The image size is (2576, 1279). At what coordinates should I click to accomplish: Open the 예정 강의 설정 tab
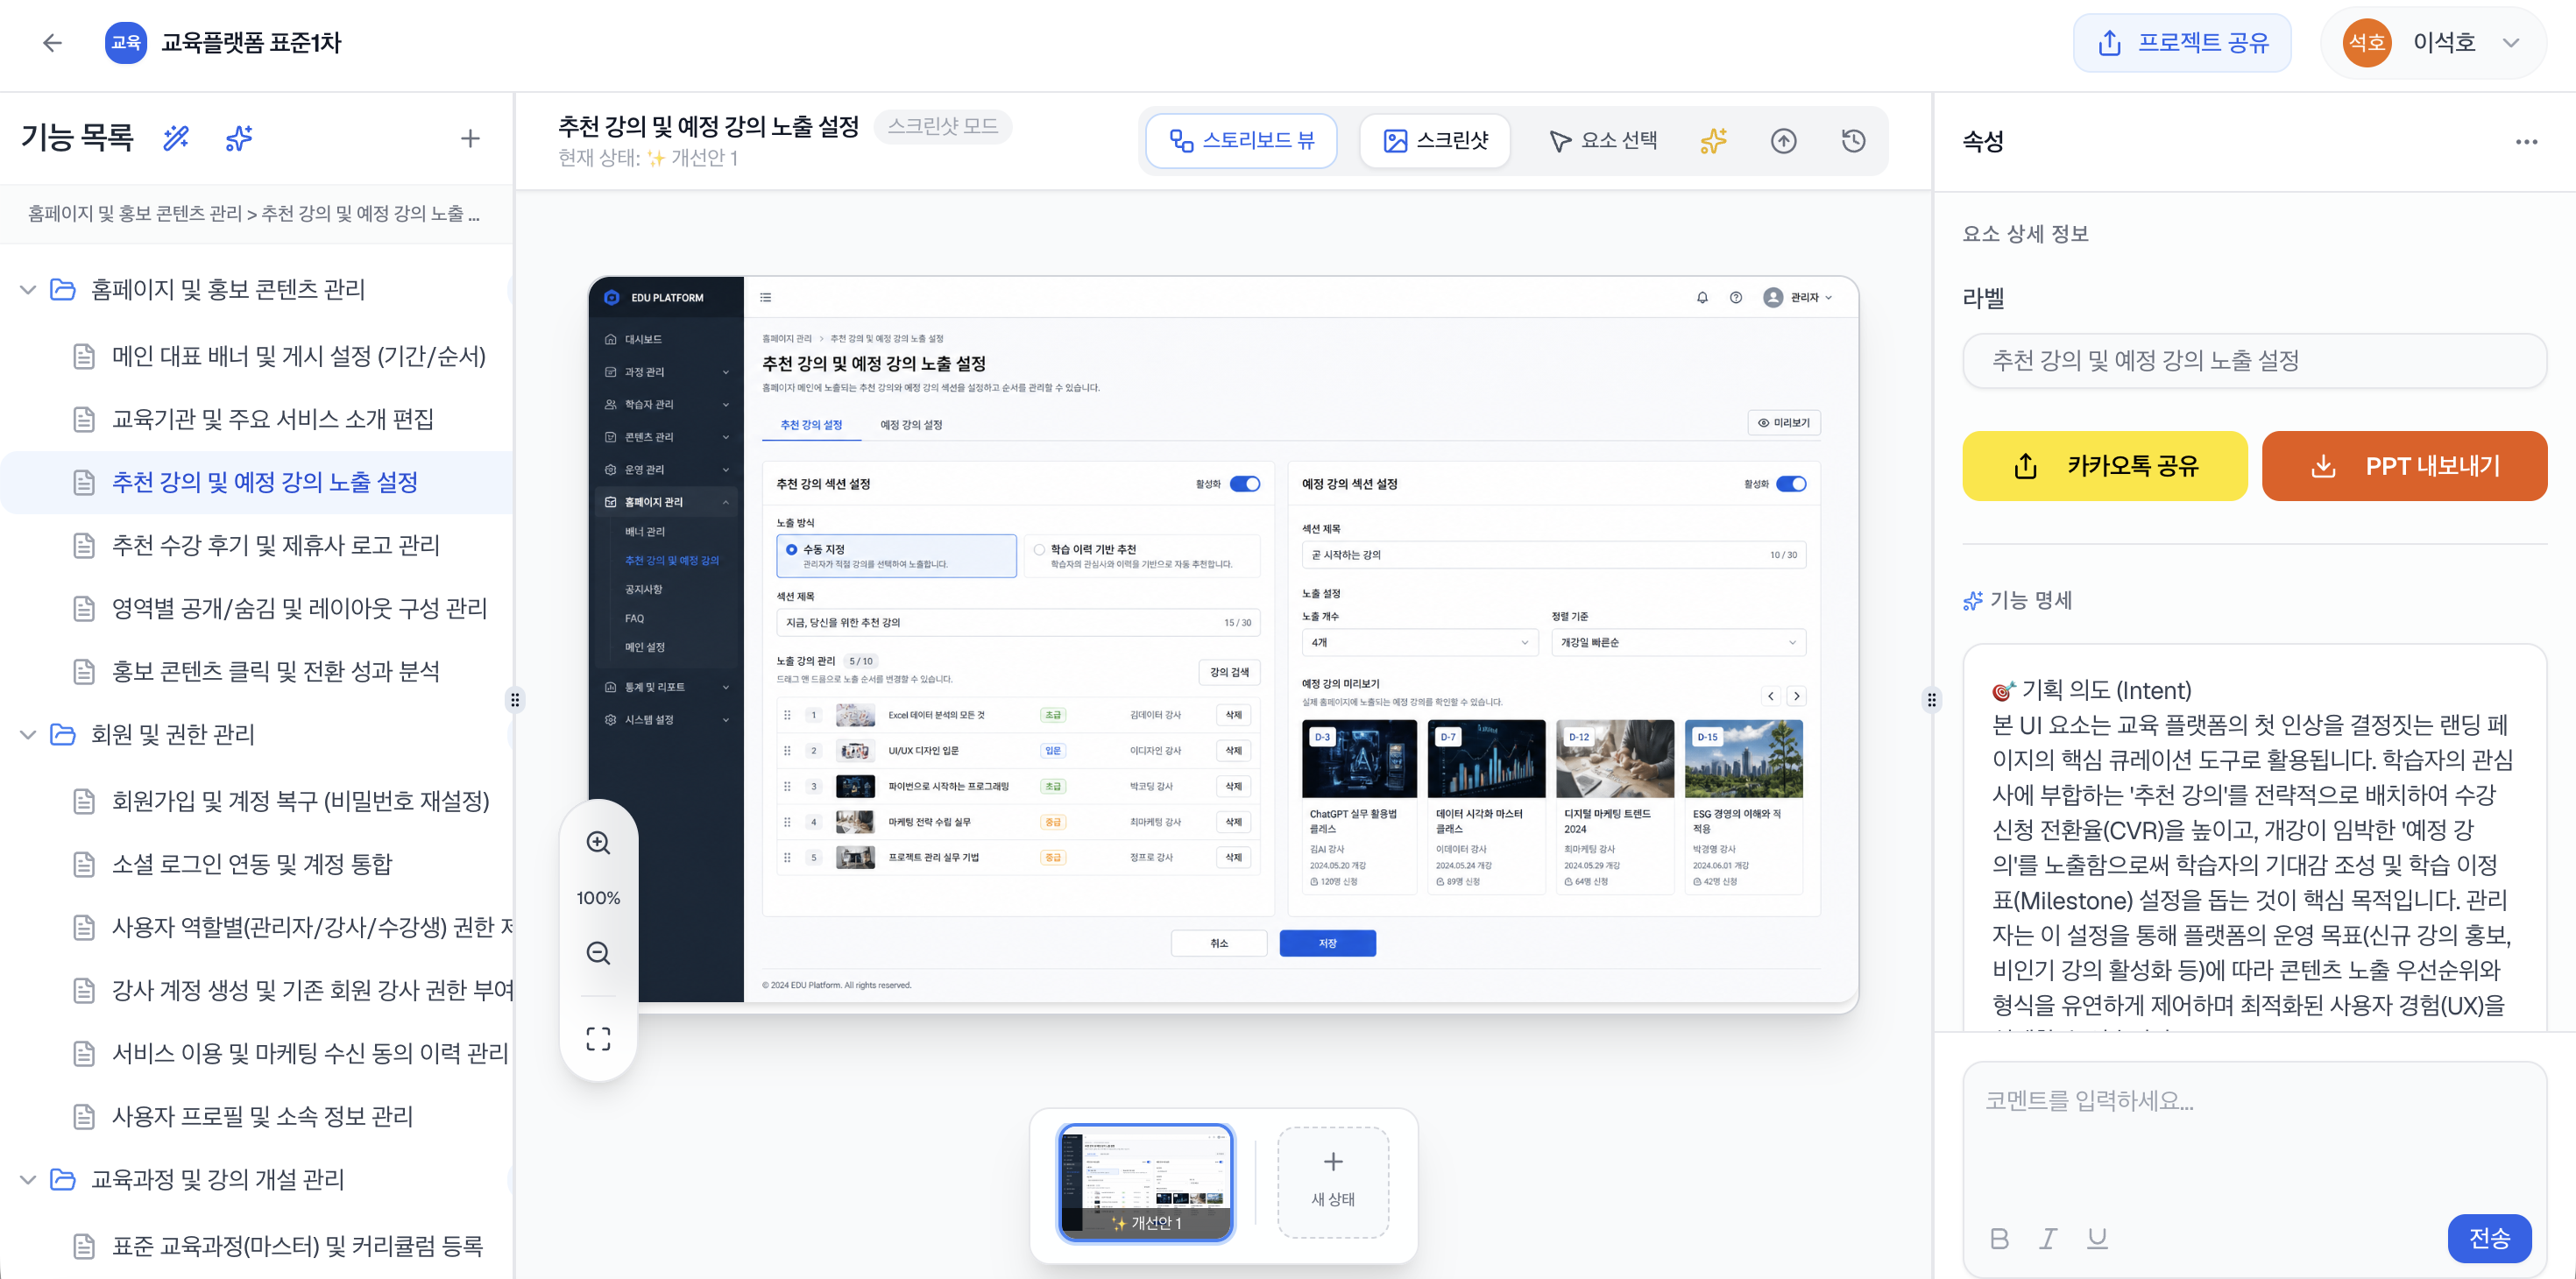[x=910, y=425]
